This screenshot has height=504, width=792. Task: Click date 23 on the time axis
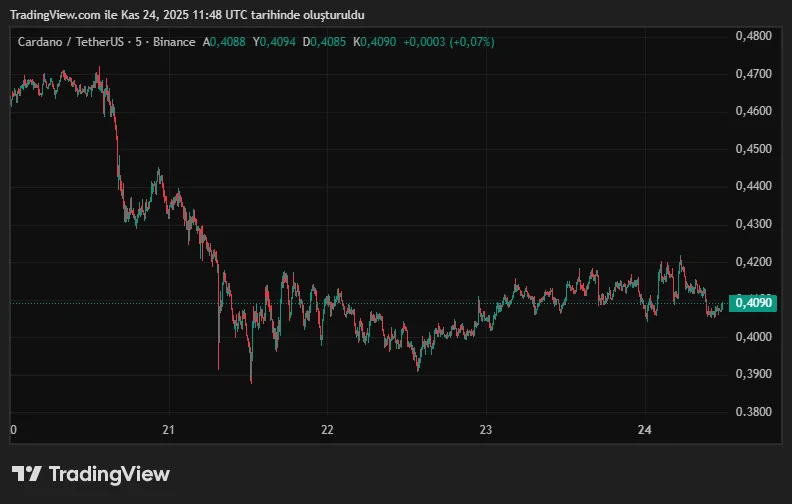485,430
